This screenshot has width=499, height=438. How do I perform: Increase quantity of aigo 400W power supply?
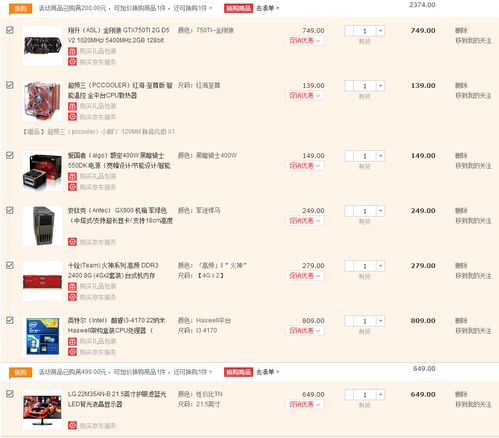380,156
